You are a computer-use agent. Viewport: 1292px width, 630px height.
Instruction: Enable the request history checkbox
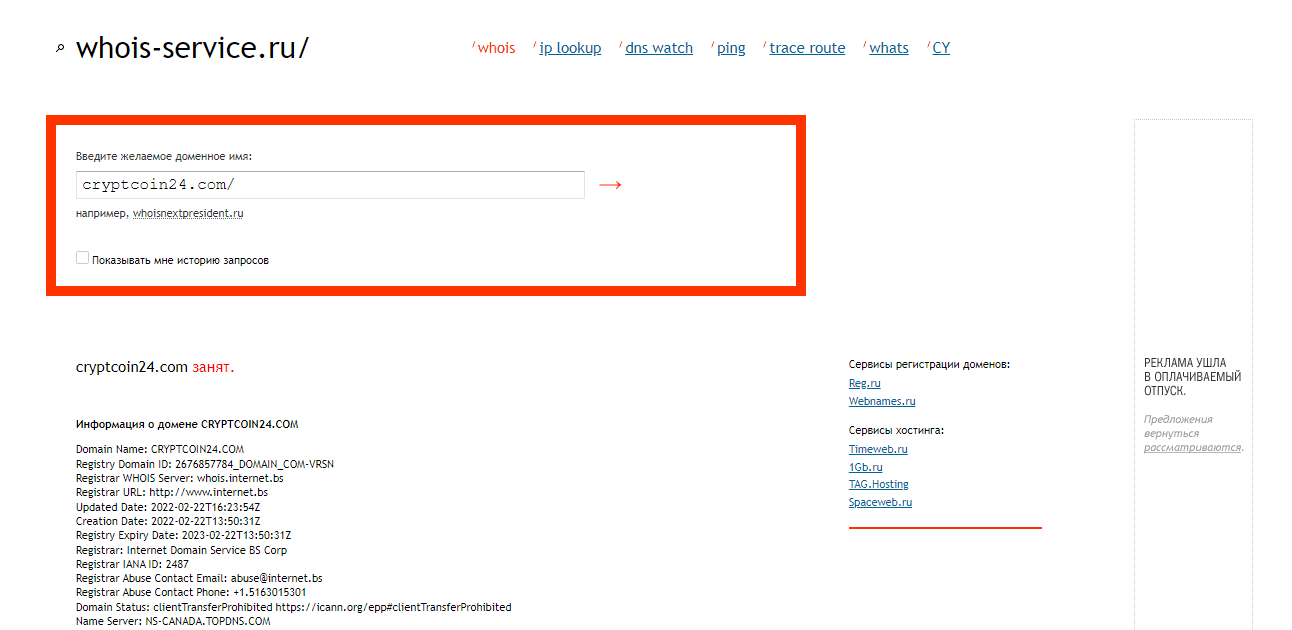point(83,258)
